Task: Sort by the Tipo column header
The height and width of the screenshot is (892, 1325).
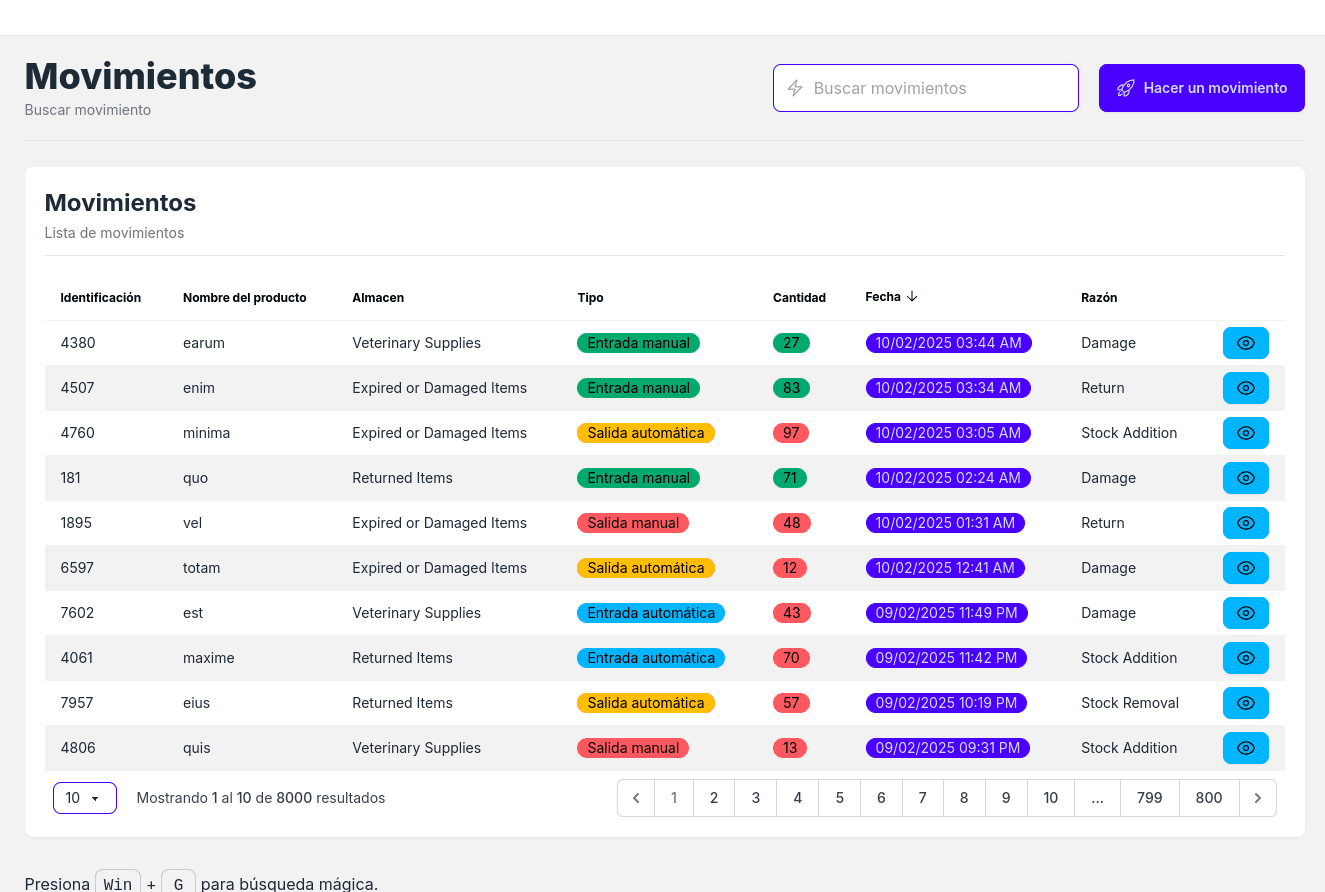Action: 590,298
